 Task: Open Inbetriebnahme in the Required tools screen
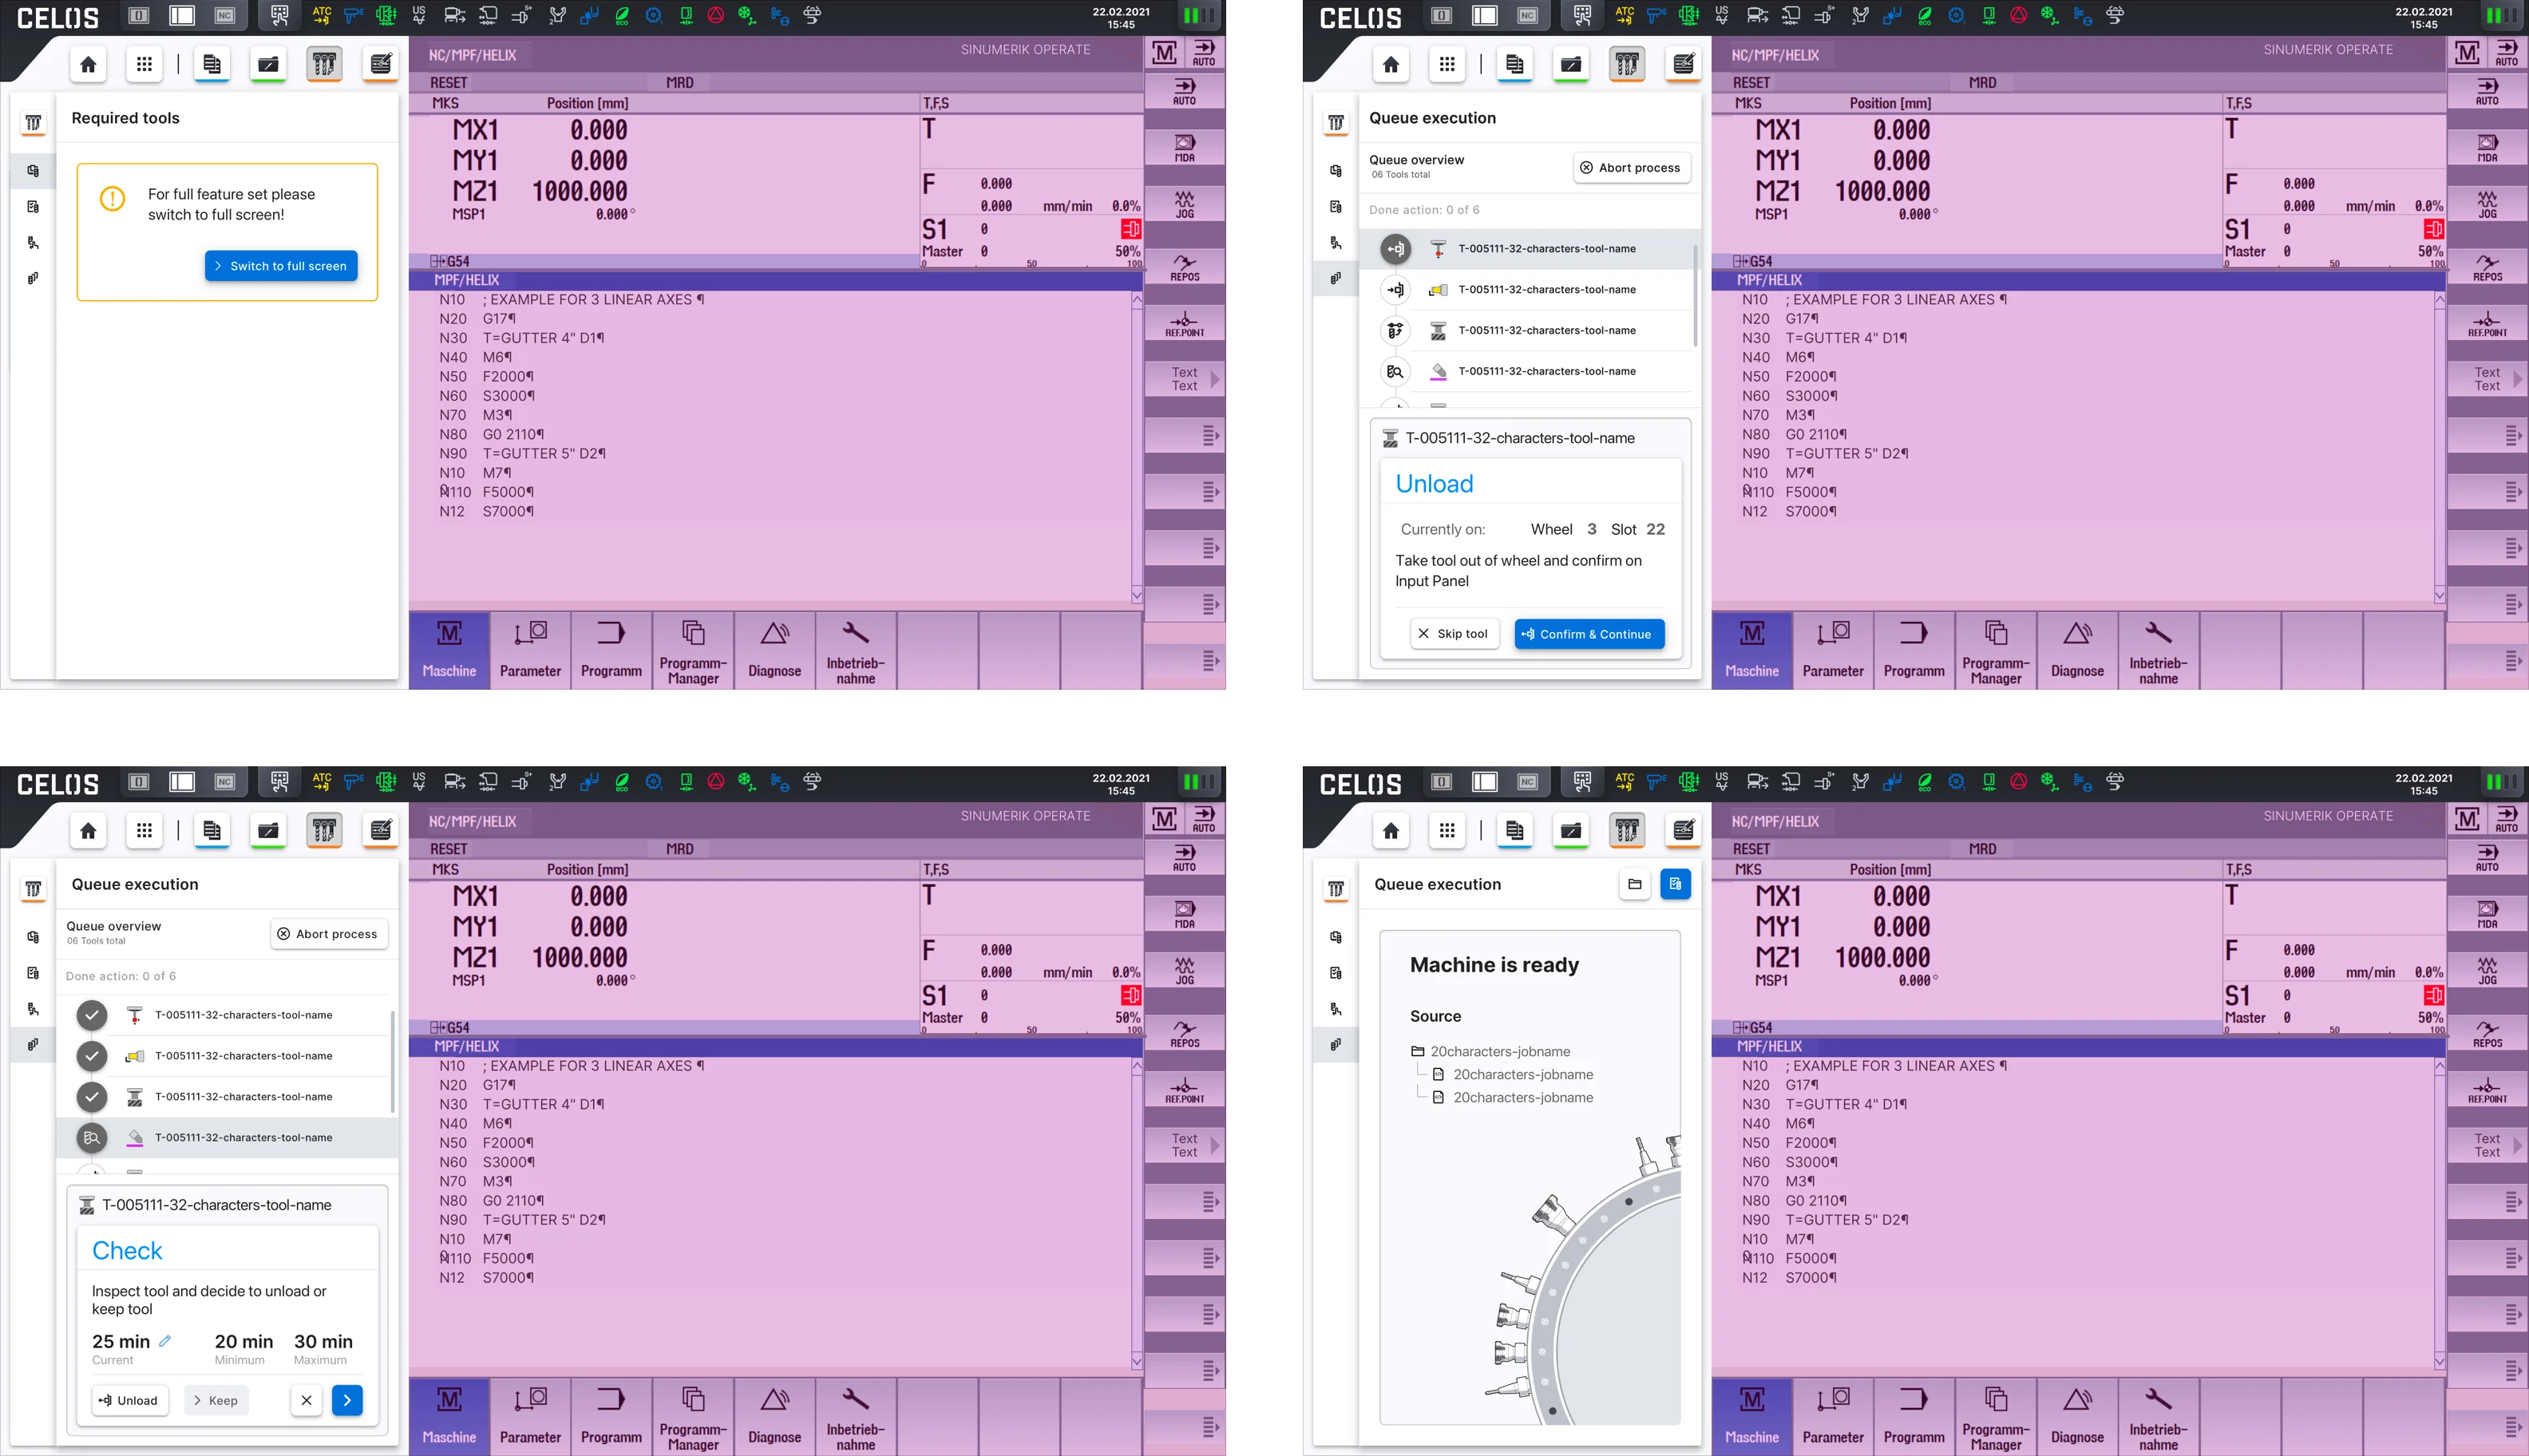[x=856, y=651]
